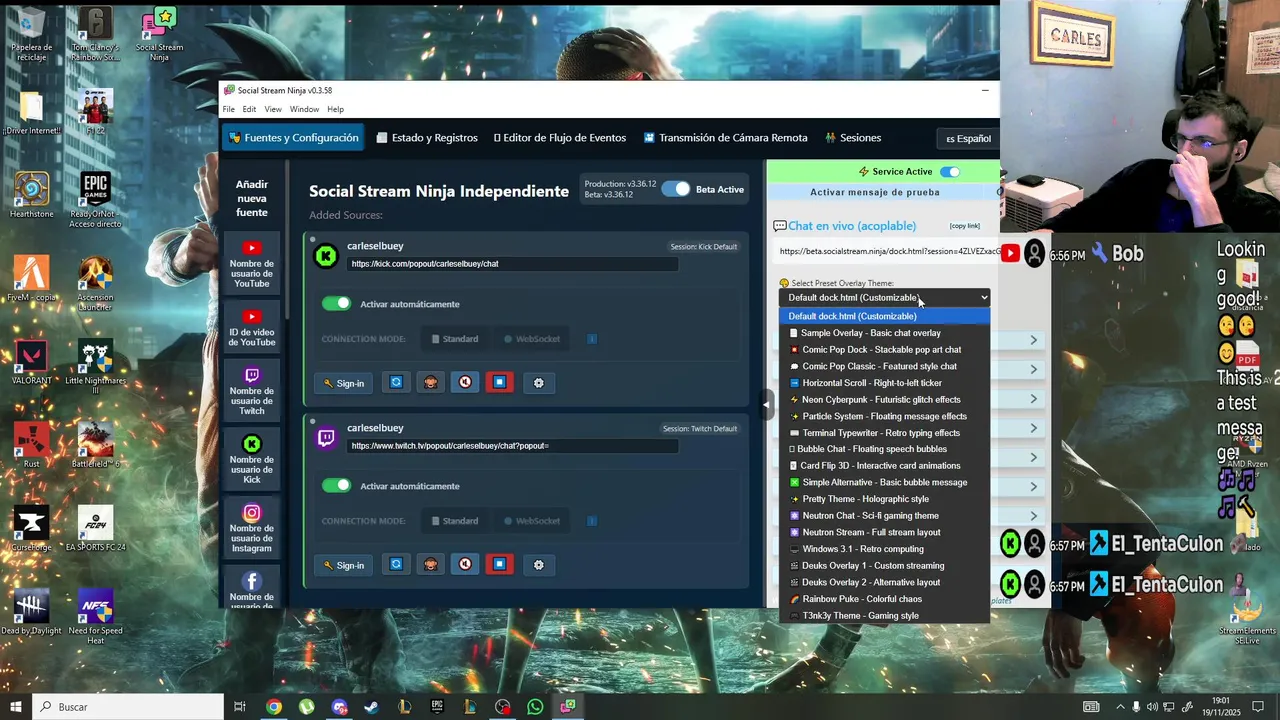
Task: Open WhatsApp from the taskbar
Action: tap(535, 707)
